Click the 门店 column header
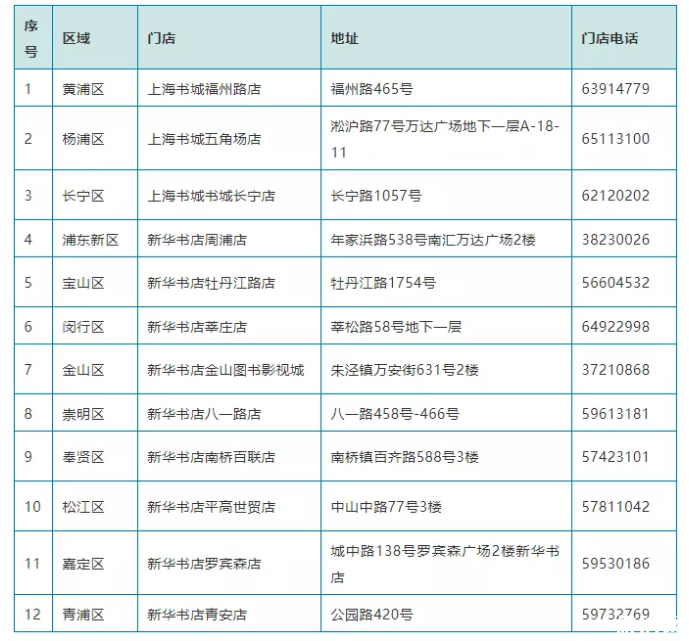The width and height of the screenshot is (689, 641). [x=229, y=38]
